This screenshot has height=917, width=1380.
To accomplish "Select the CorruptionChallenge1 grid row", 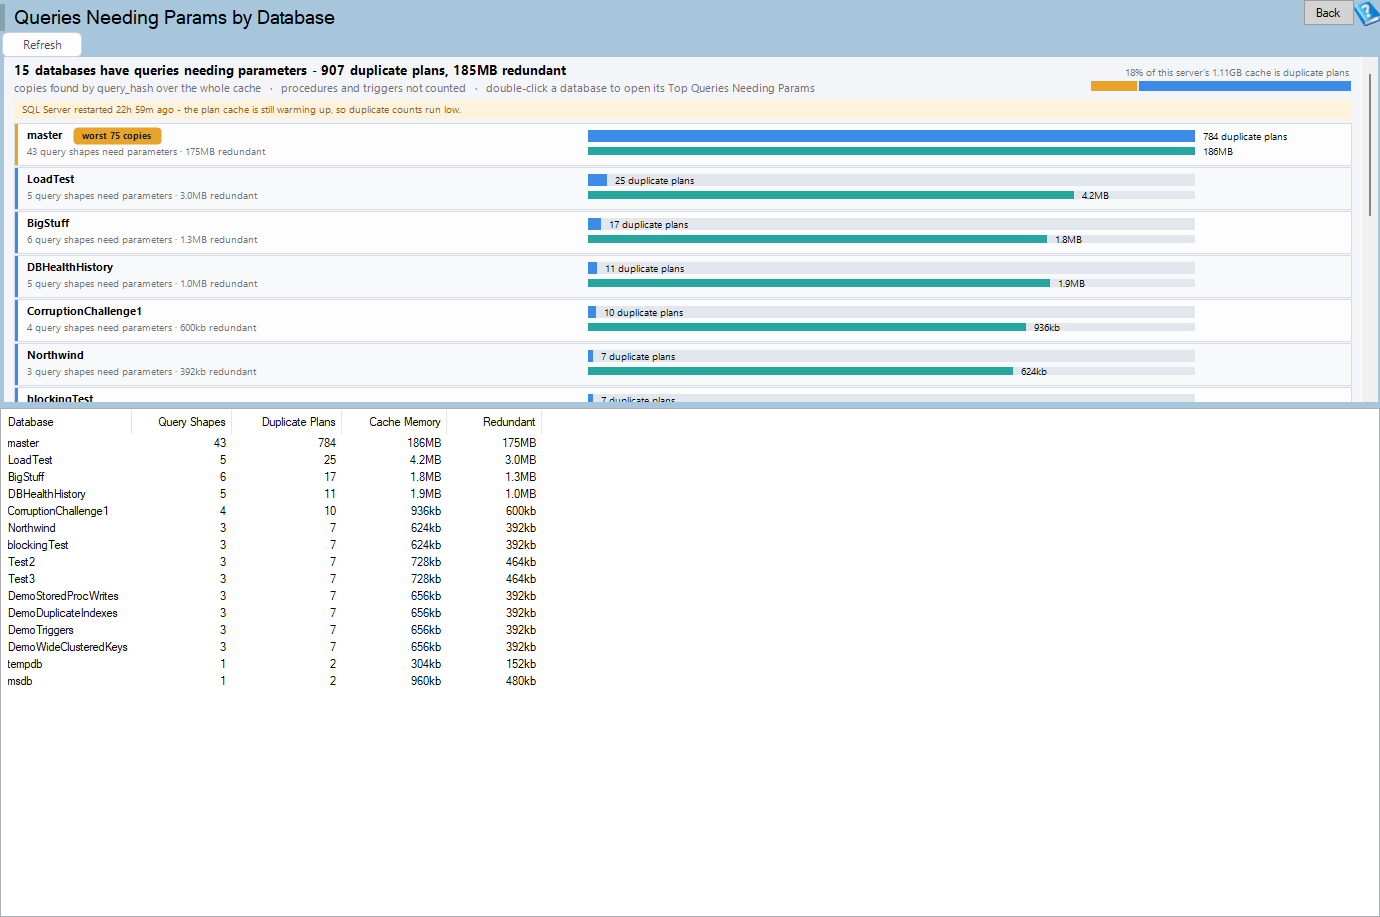I will click(271, 511).
